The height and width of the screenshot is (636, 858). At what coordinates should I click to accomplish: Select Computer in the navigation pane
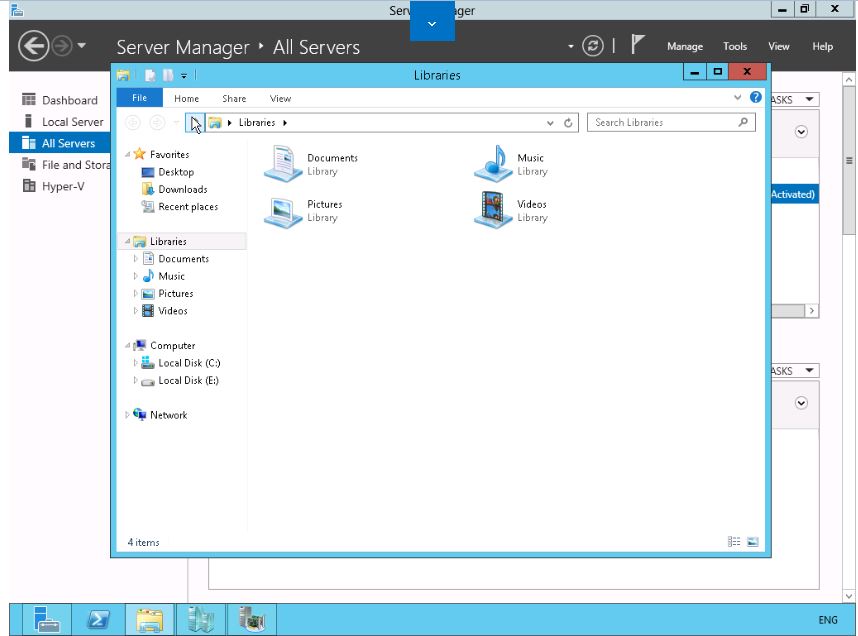pos(164,345)
